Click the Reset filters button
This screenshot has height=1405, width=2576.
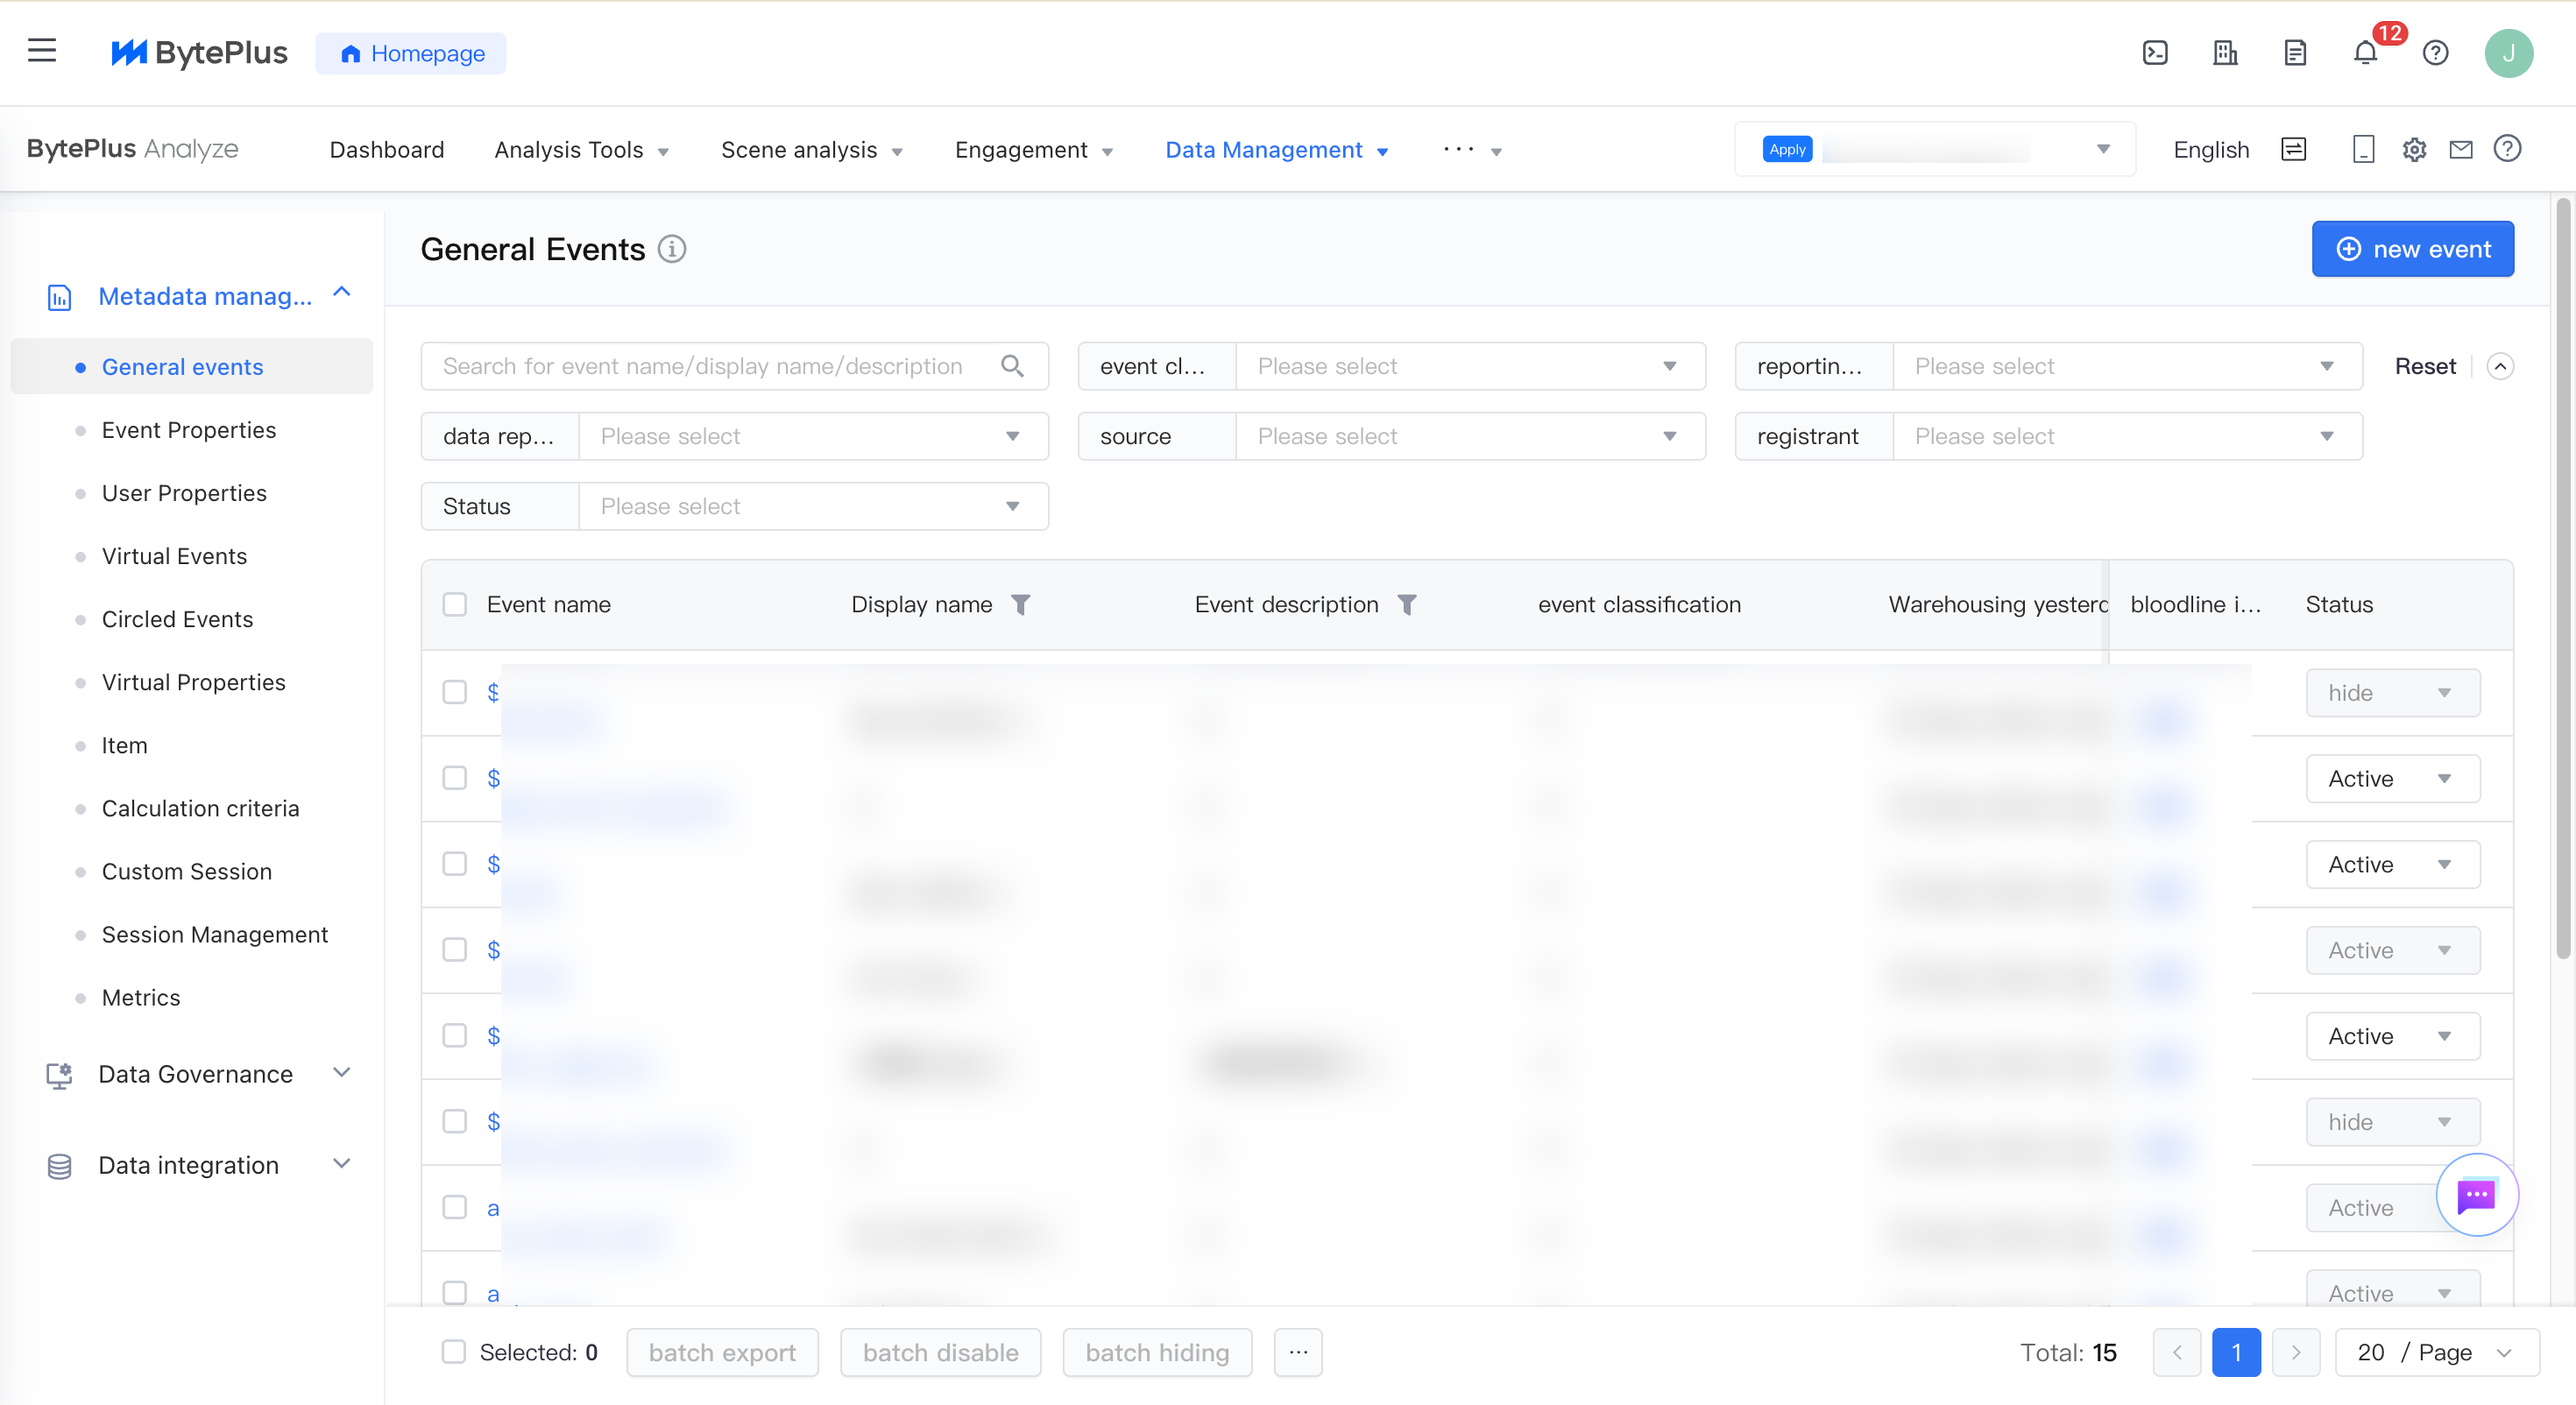[x=2424, y=366]
